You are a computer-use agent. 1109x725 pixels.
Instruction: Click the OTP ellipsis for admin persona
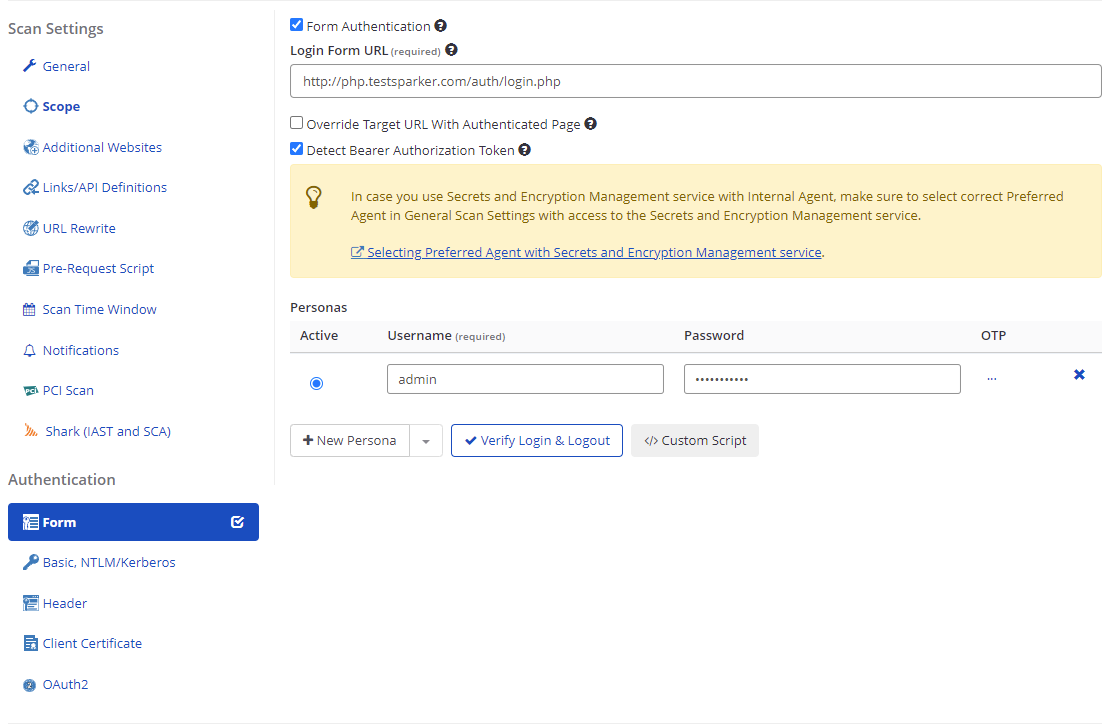pyautogui.click(x=991, y=379)
